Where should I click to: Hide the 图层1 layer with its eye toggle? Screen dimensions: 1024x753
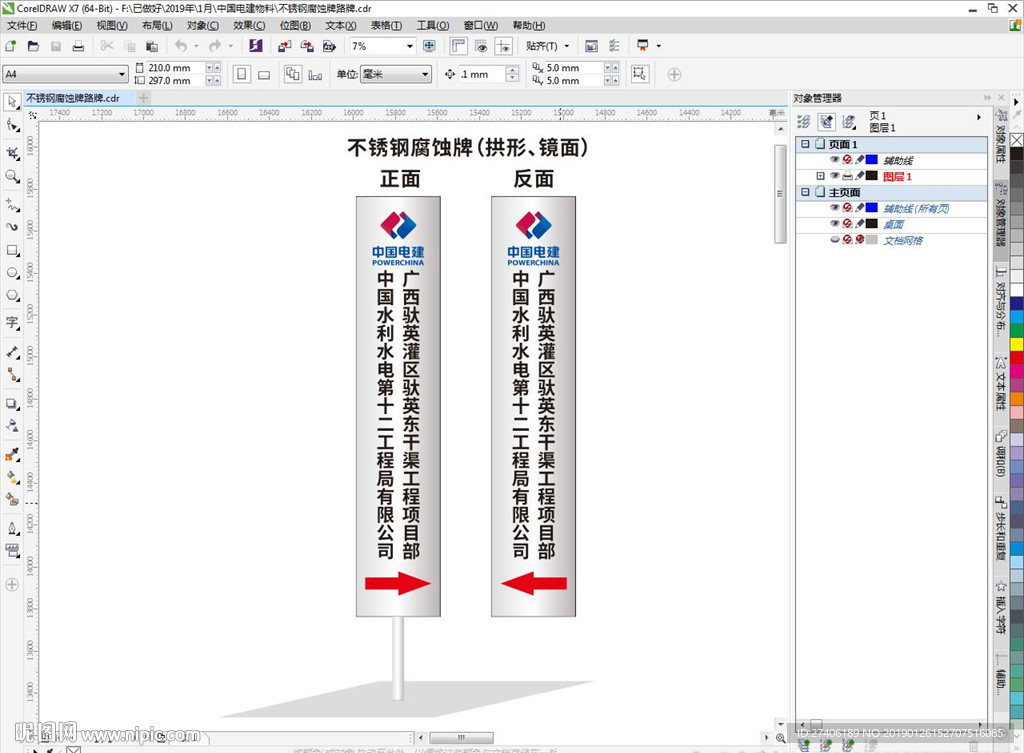pos(833,176)
